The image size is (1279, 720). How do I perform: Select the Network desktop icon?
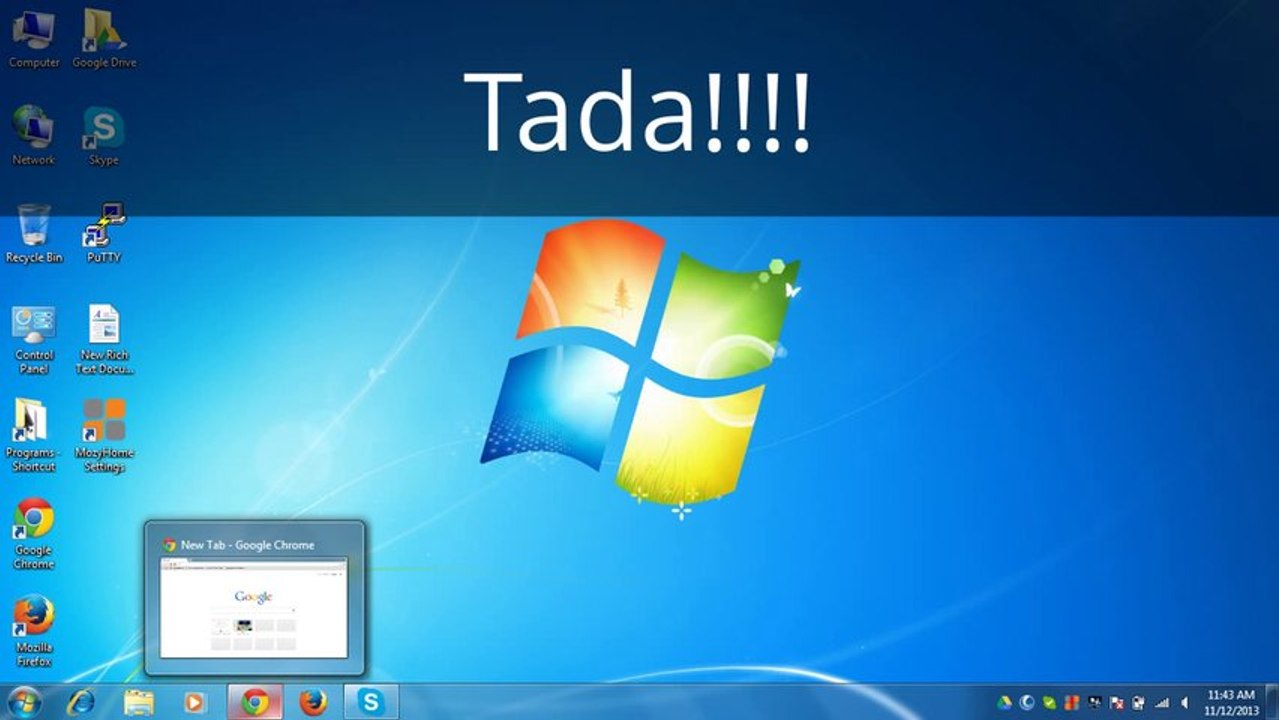pyautogui.click(x=34, y=135)
